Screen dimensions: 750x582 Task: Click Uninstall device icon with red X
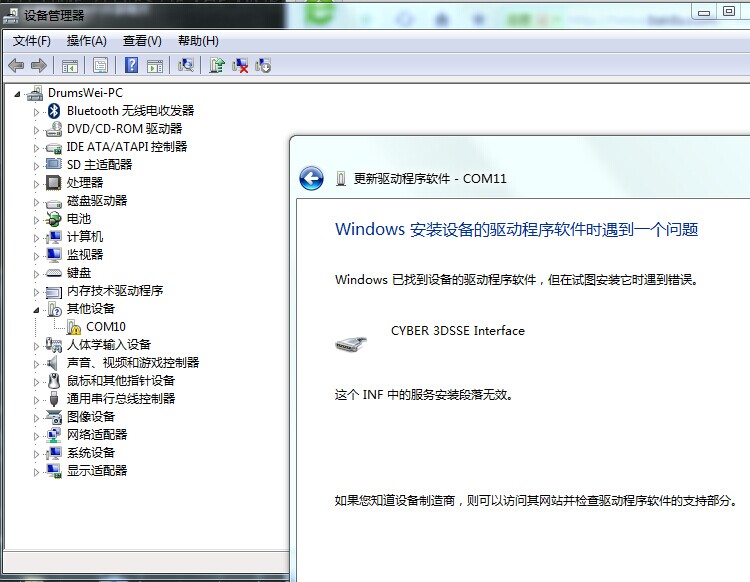click(x=240, y=65)
